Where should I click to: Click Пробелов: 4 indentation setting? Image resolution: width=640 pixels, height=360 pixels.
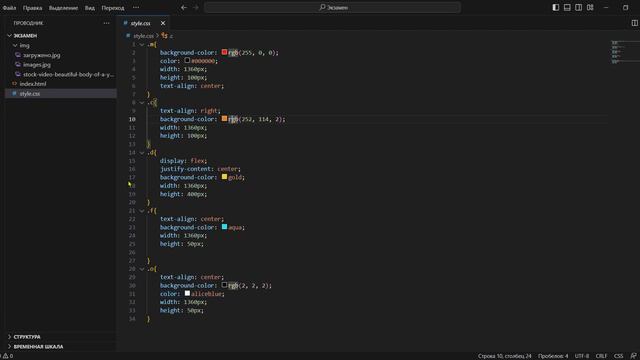[553, 356]
